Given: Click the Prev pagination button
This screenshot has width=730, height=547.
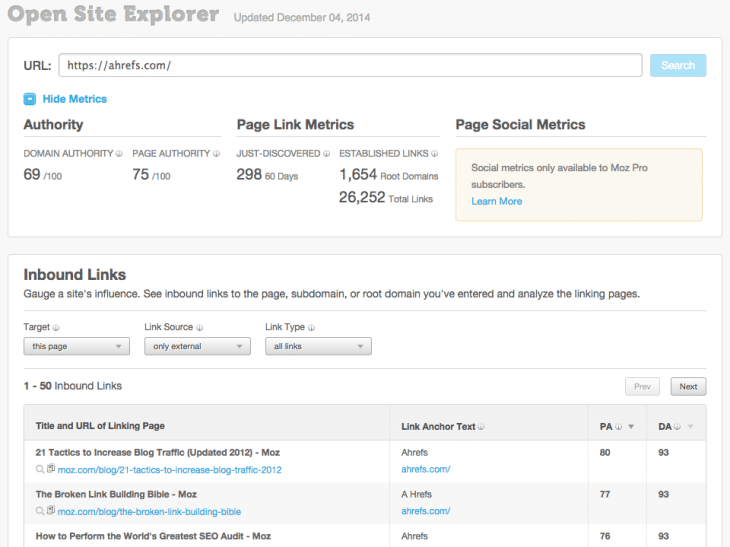Looking at the screenshot, I should (x=642, y=386).
